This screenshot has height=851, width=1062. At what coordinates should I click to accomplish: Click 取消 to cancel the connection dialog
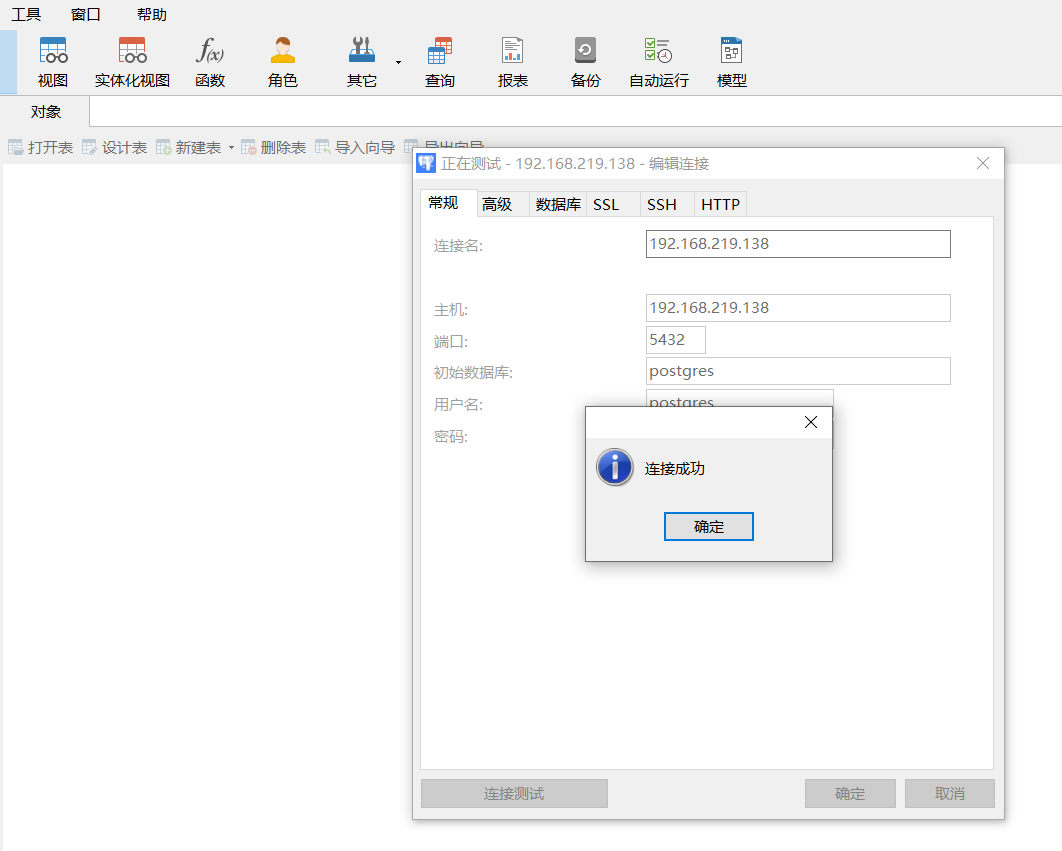(948, 793)
